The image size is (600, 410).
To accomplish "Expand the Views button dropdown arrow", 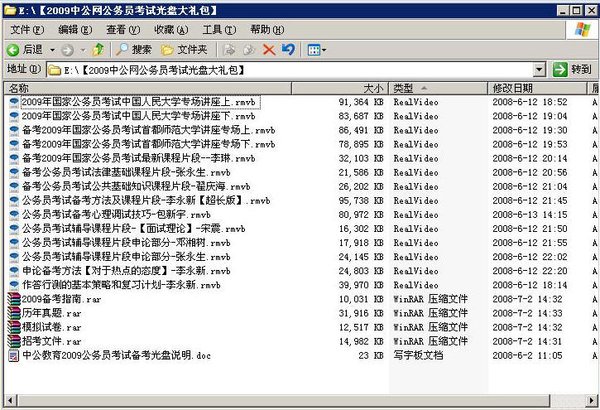I will 324,50.
